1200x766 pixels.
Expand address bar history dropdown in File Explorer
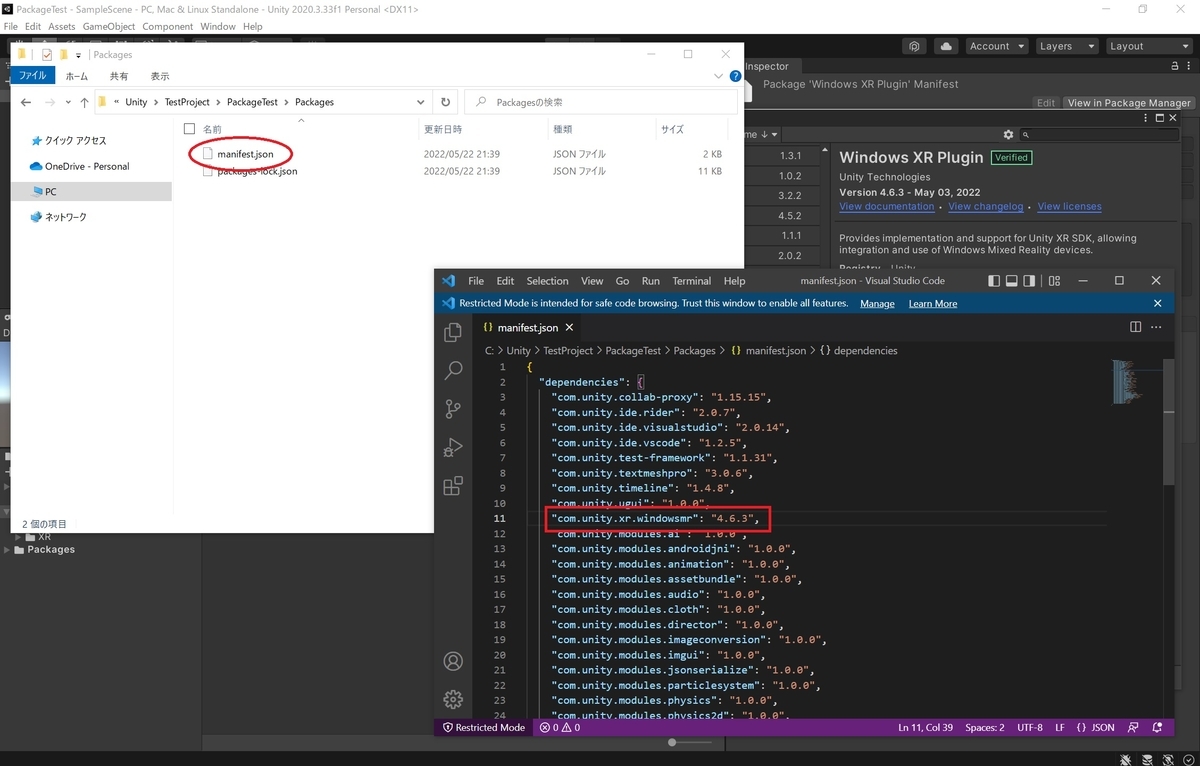coord(421,102)
